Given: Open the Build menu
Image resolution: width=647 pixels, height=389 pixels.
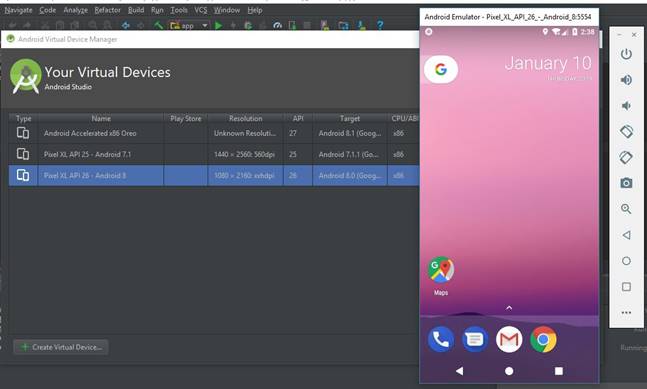Looking at the screenshot, I should (x=136, y=10).
